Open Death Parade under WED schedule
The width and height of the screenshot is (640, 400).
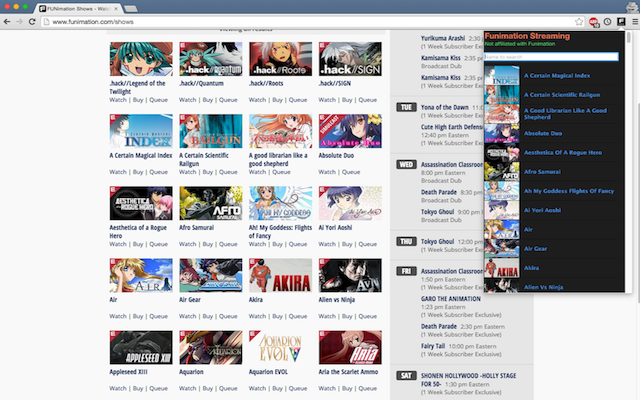439,192
